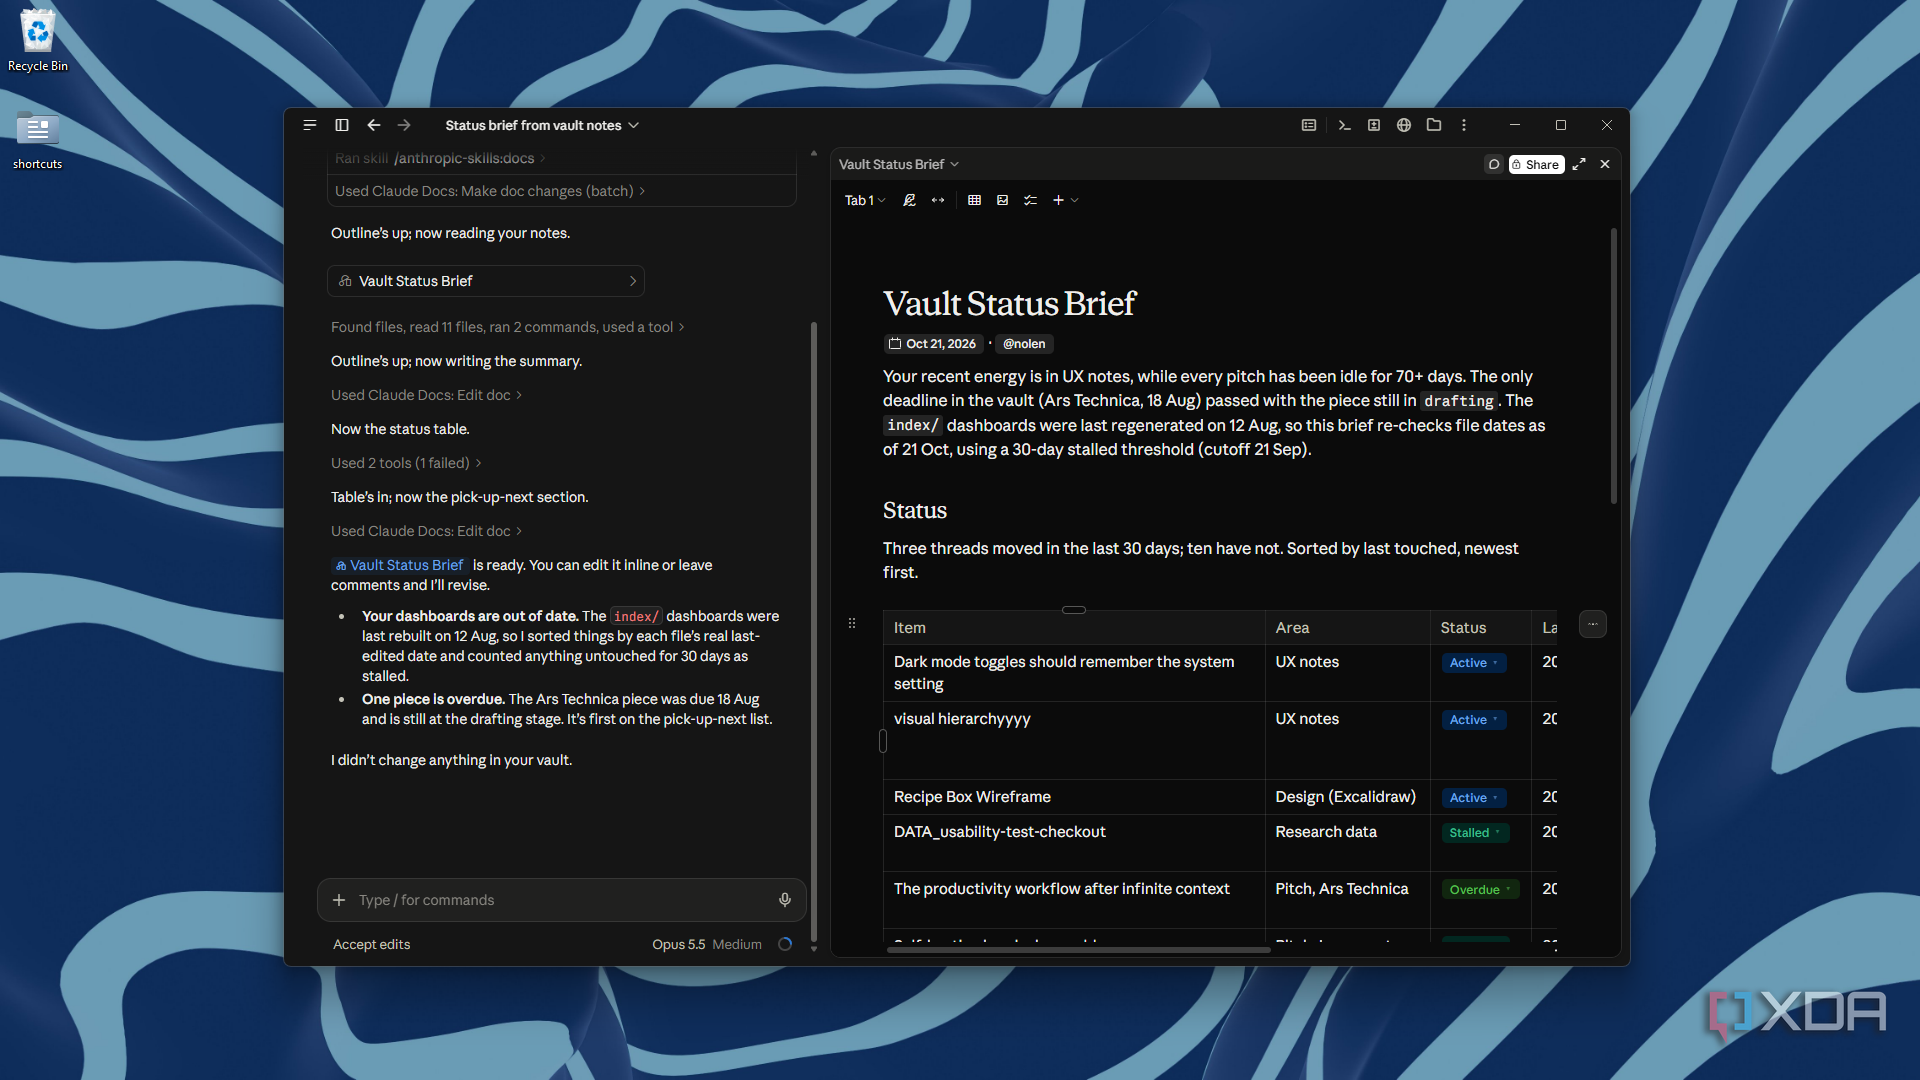Click the plus attach icon in message box
This screenshot has width=1920, height=1080.
point(339,900)
